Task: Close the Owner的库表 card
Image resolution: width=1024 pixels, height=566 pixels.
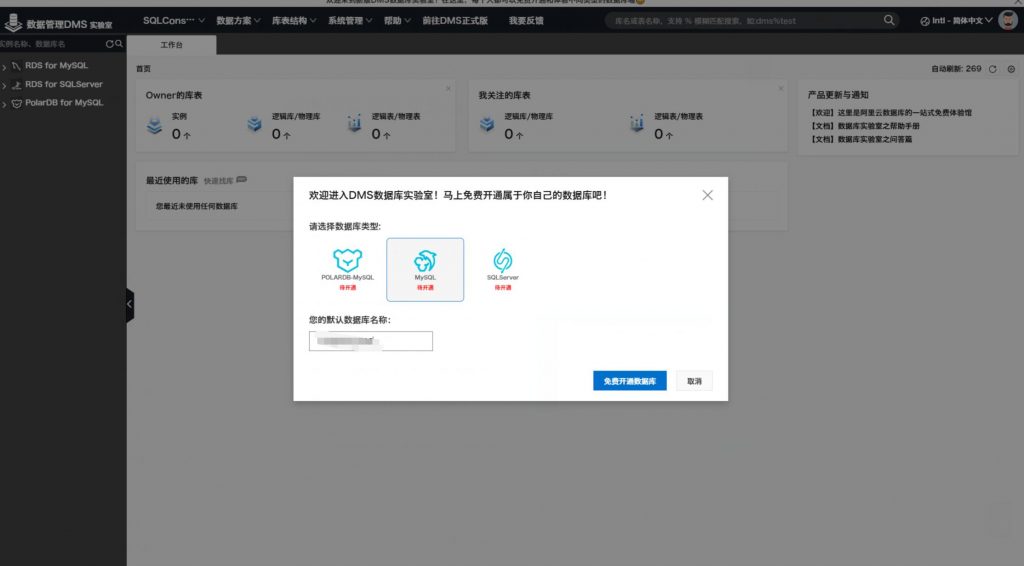Action: tap(448, 88)
